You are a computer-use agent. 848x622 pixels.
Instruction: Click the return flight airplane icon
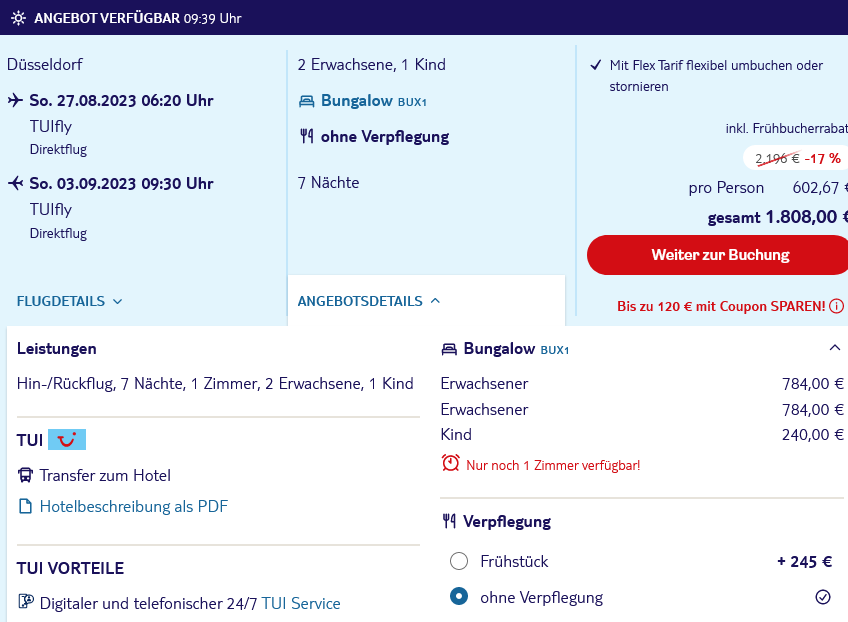[15, 183]
